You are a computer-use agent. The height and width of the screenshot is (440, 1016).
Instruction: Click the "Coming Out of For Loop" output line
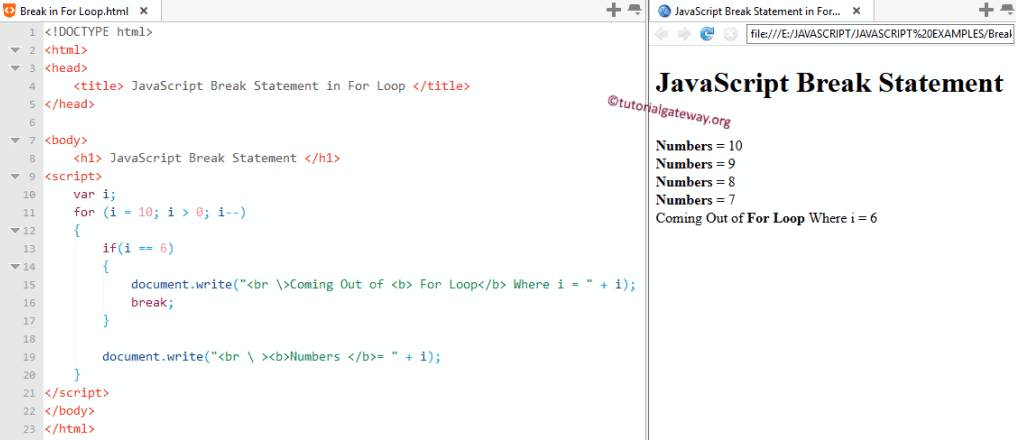click(x=767, y=218)
